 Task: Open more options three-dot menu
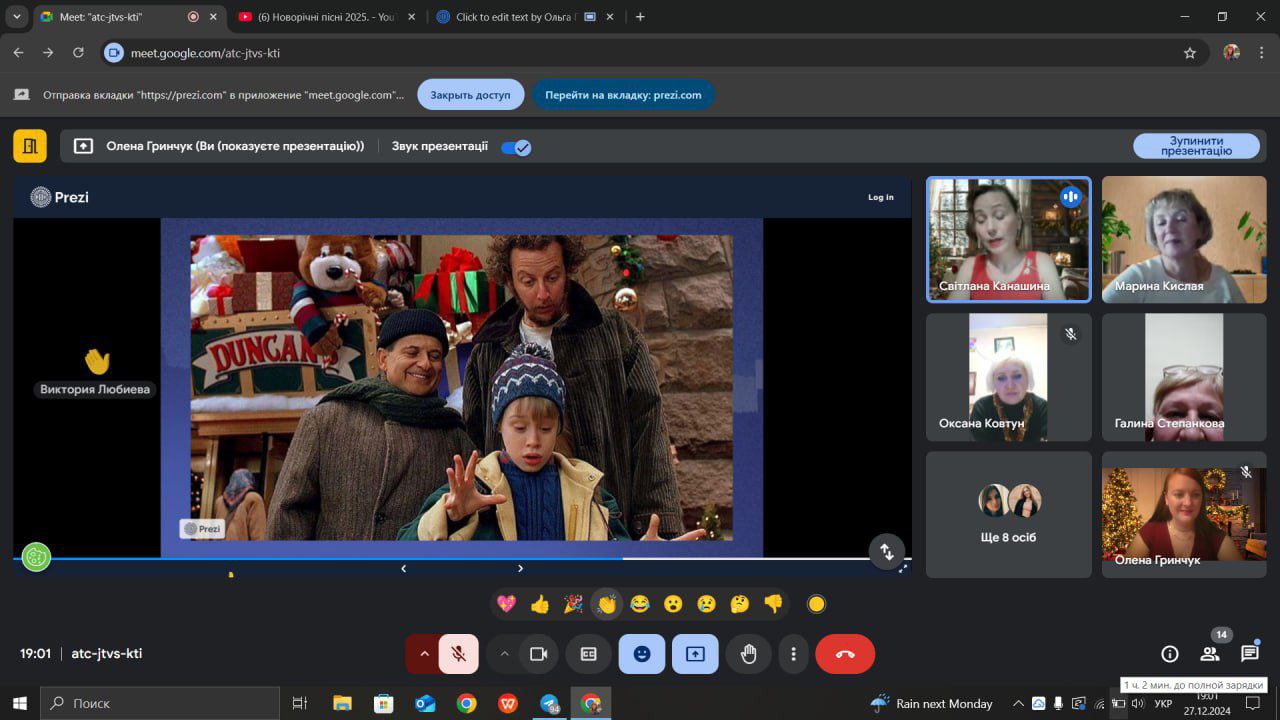(793, 654)
